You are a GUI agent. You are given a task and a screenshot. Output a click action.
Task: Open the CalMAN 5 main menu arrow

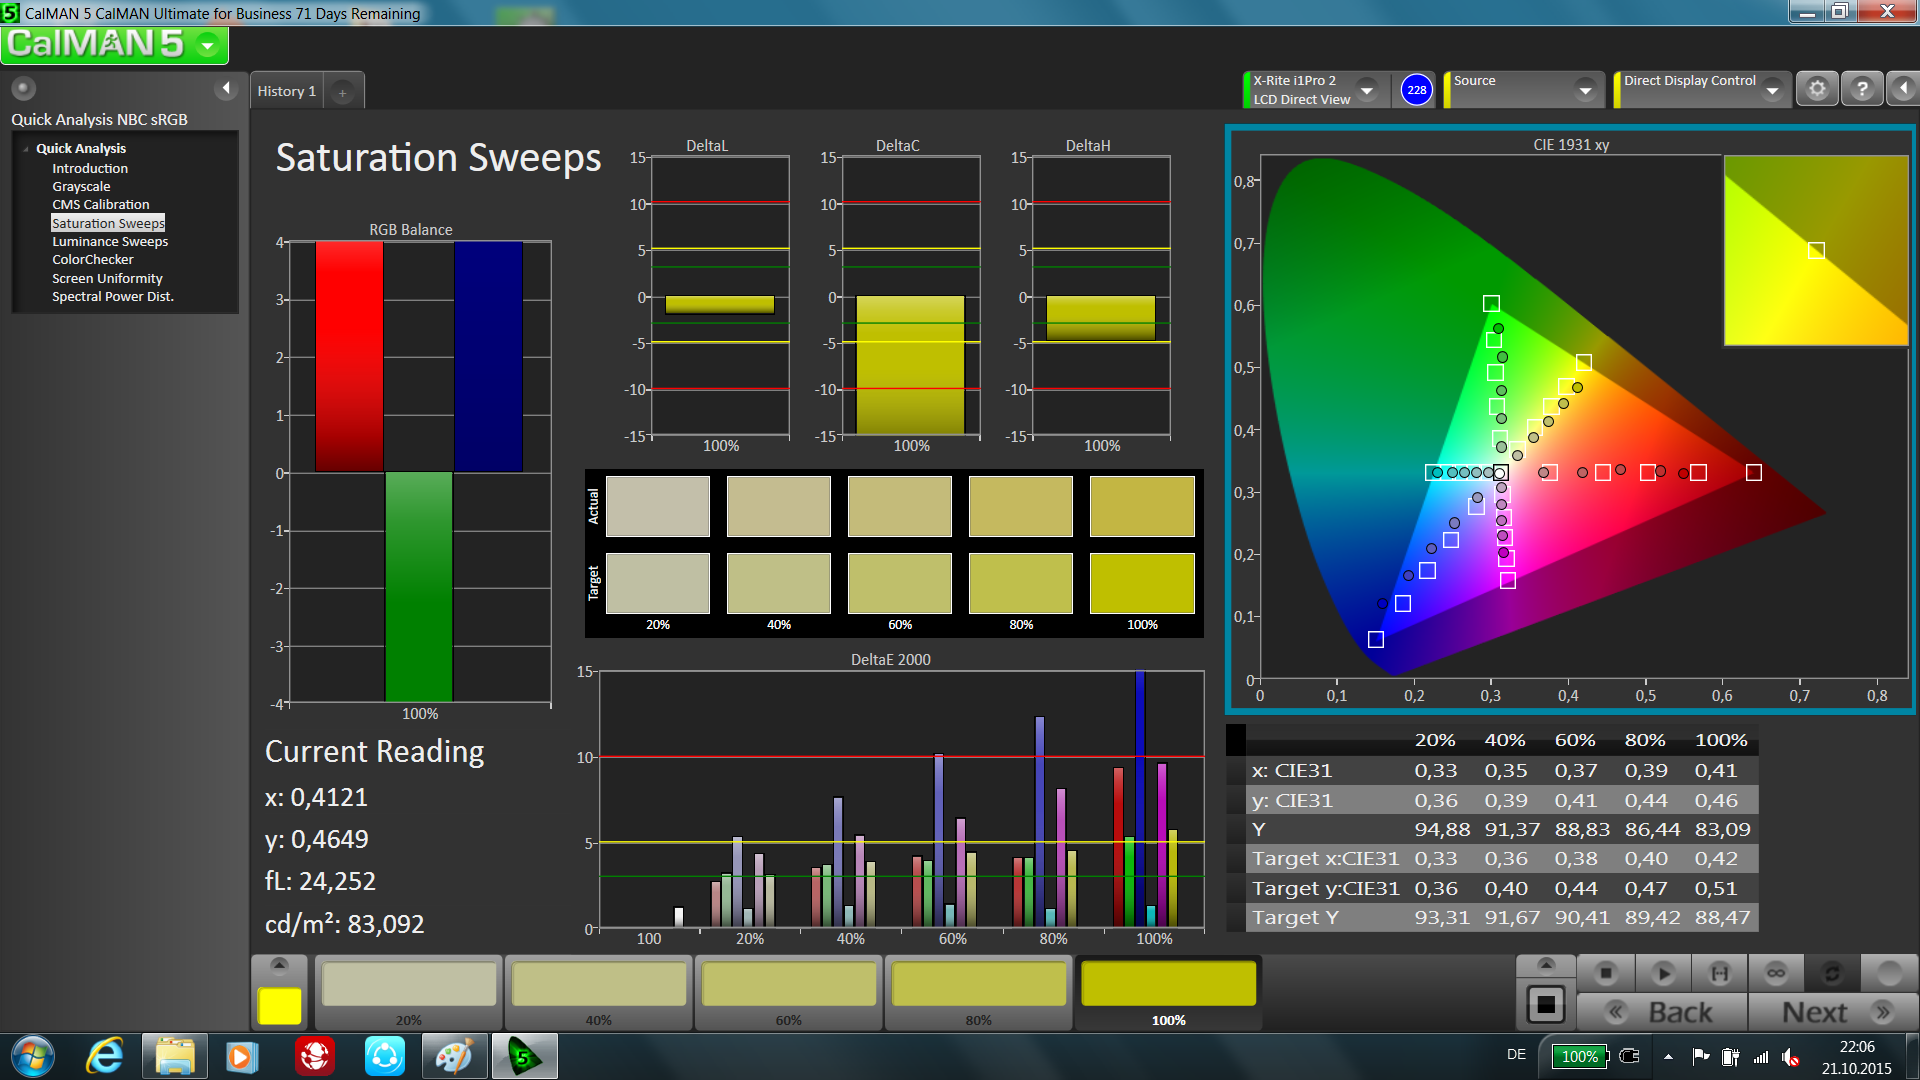pos(208,45)
